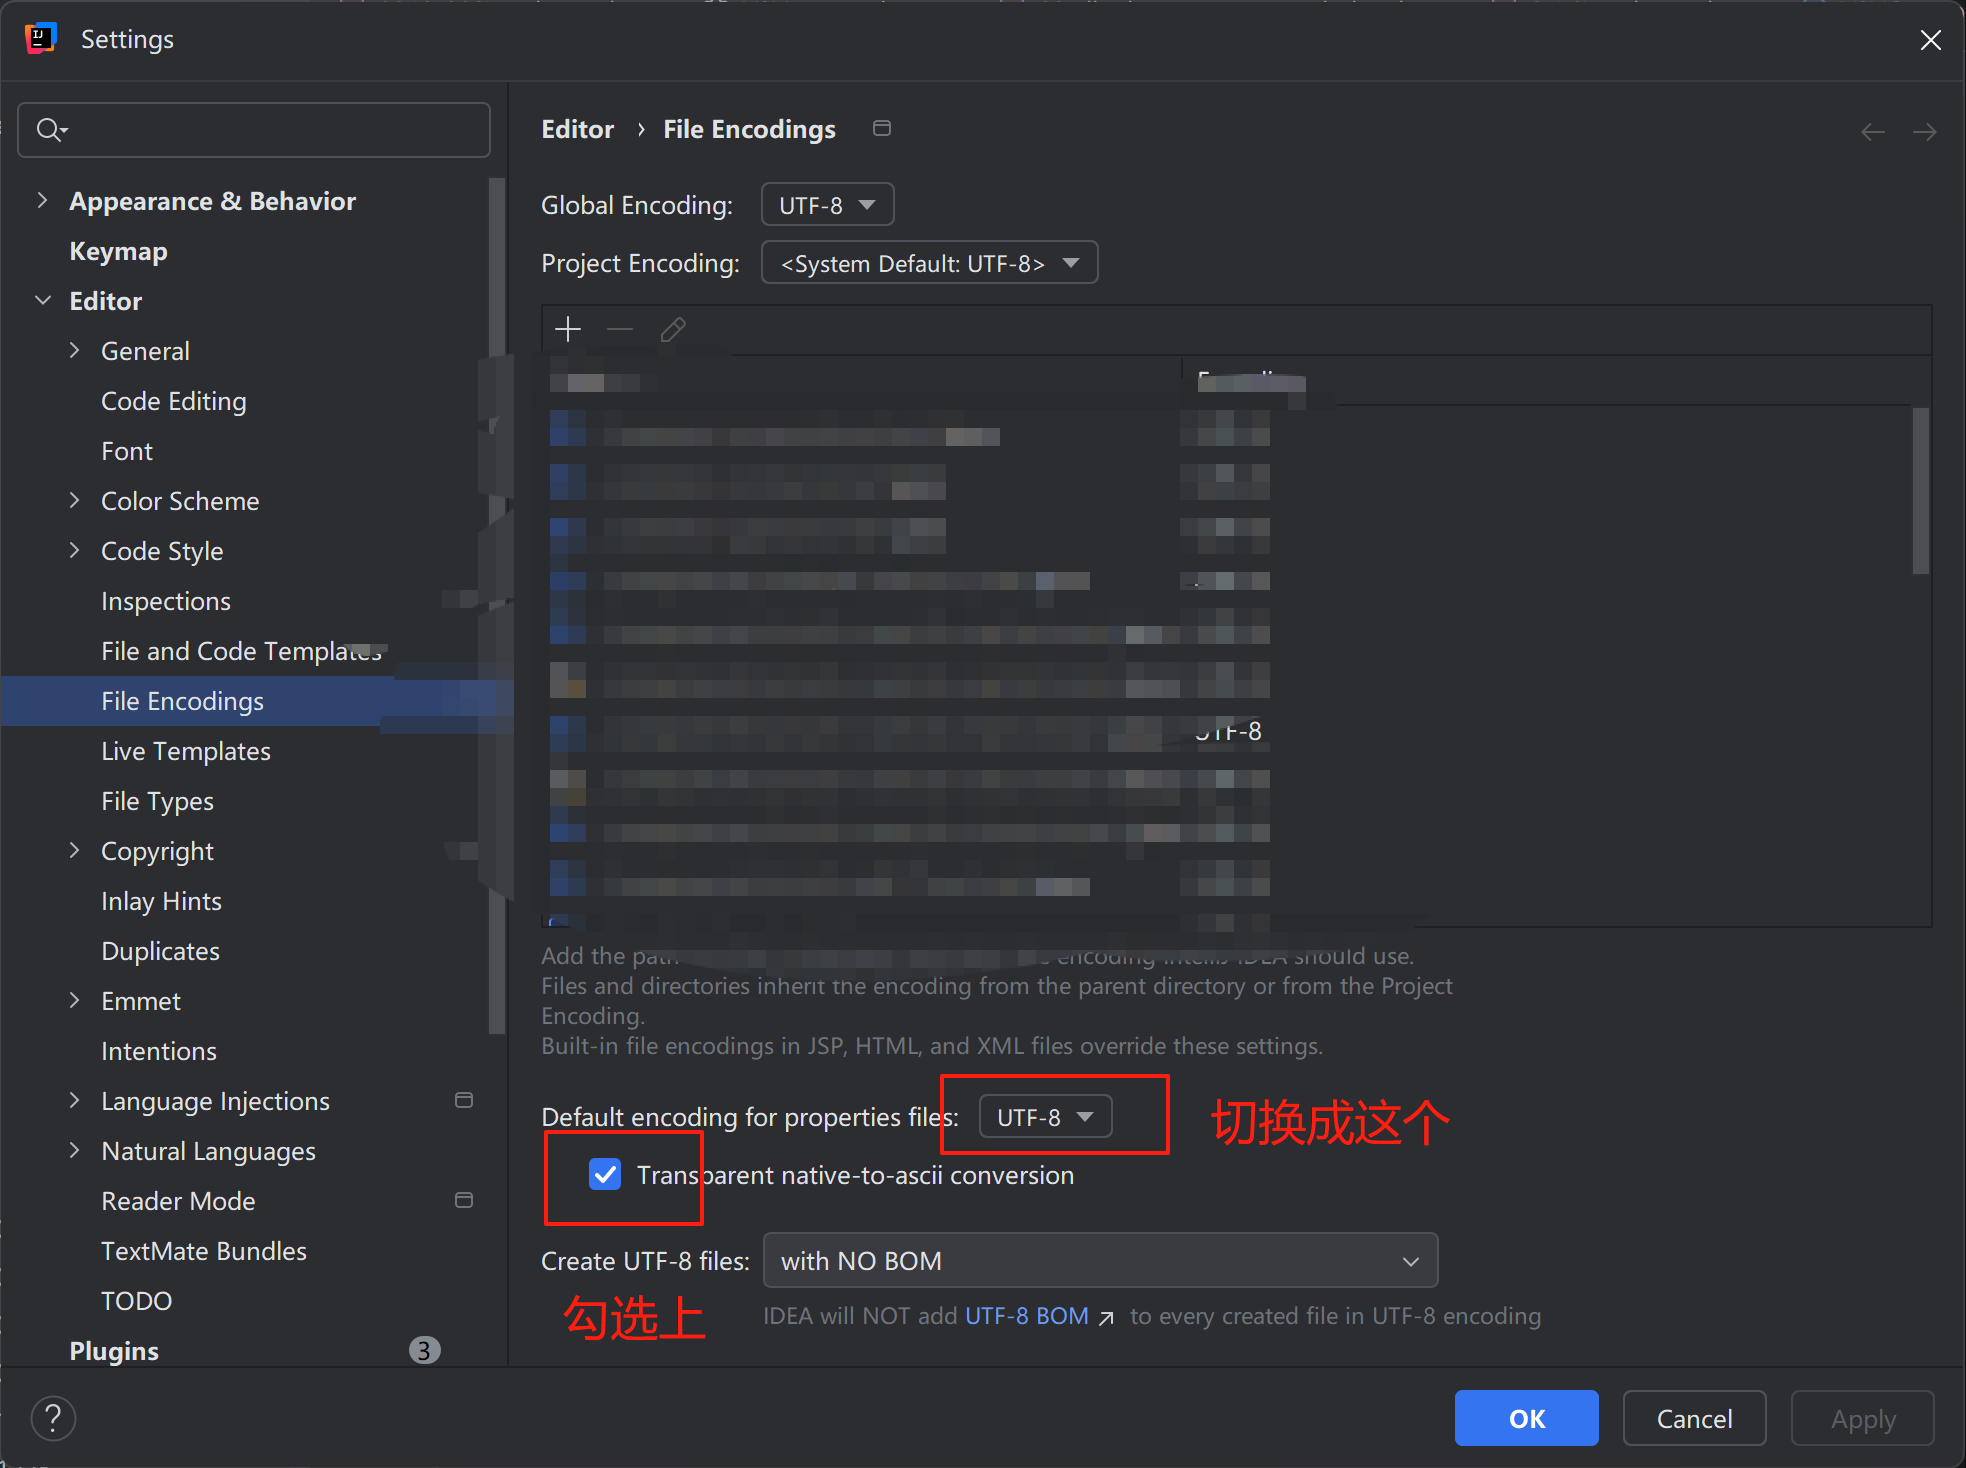Open File and Code Templates page

(x=241, y=651)
